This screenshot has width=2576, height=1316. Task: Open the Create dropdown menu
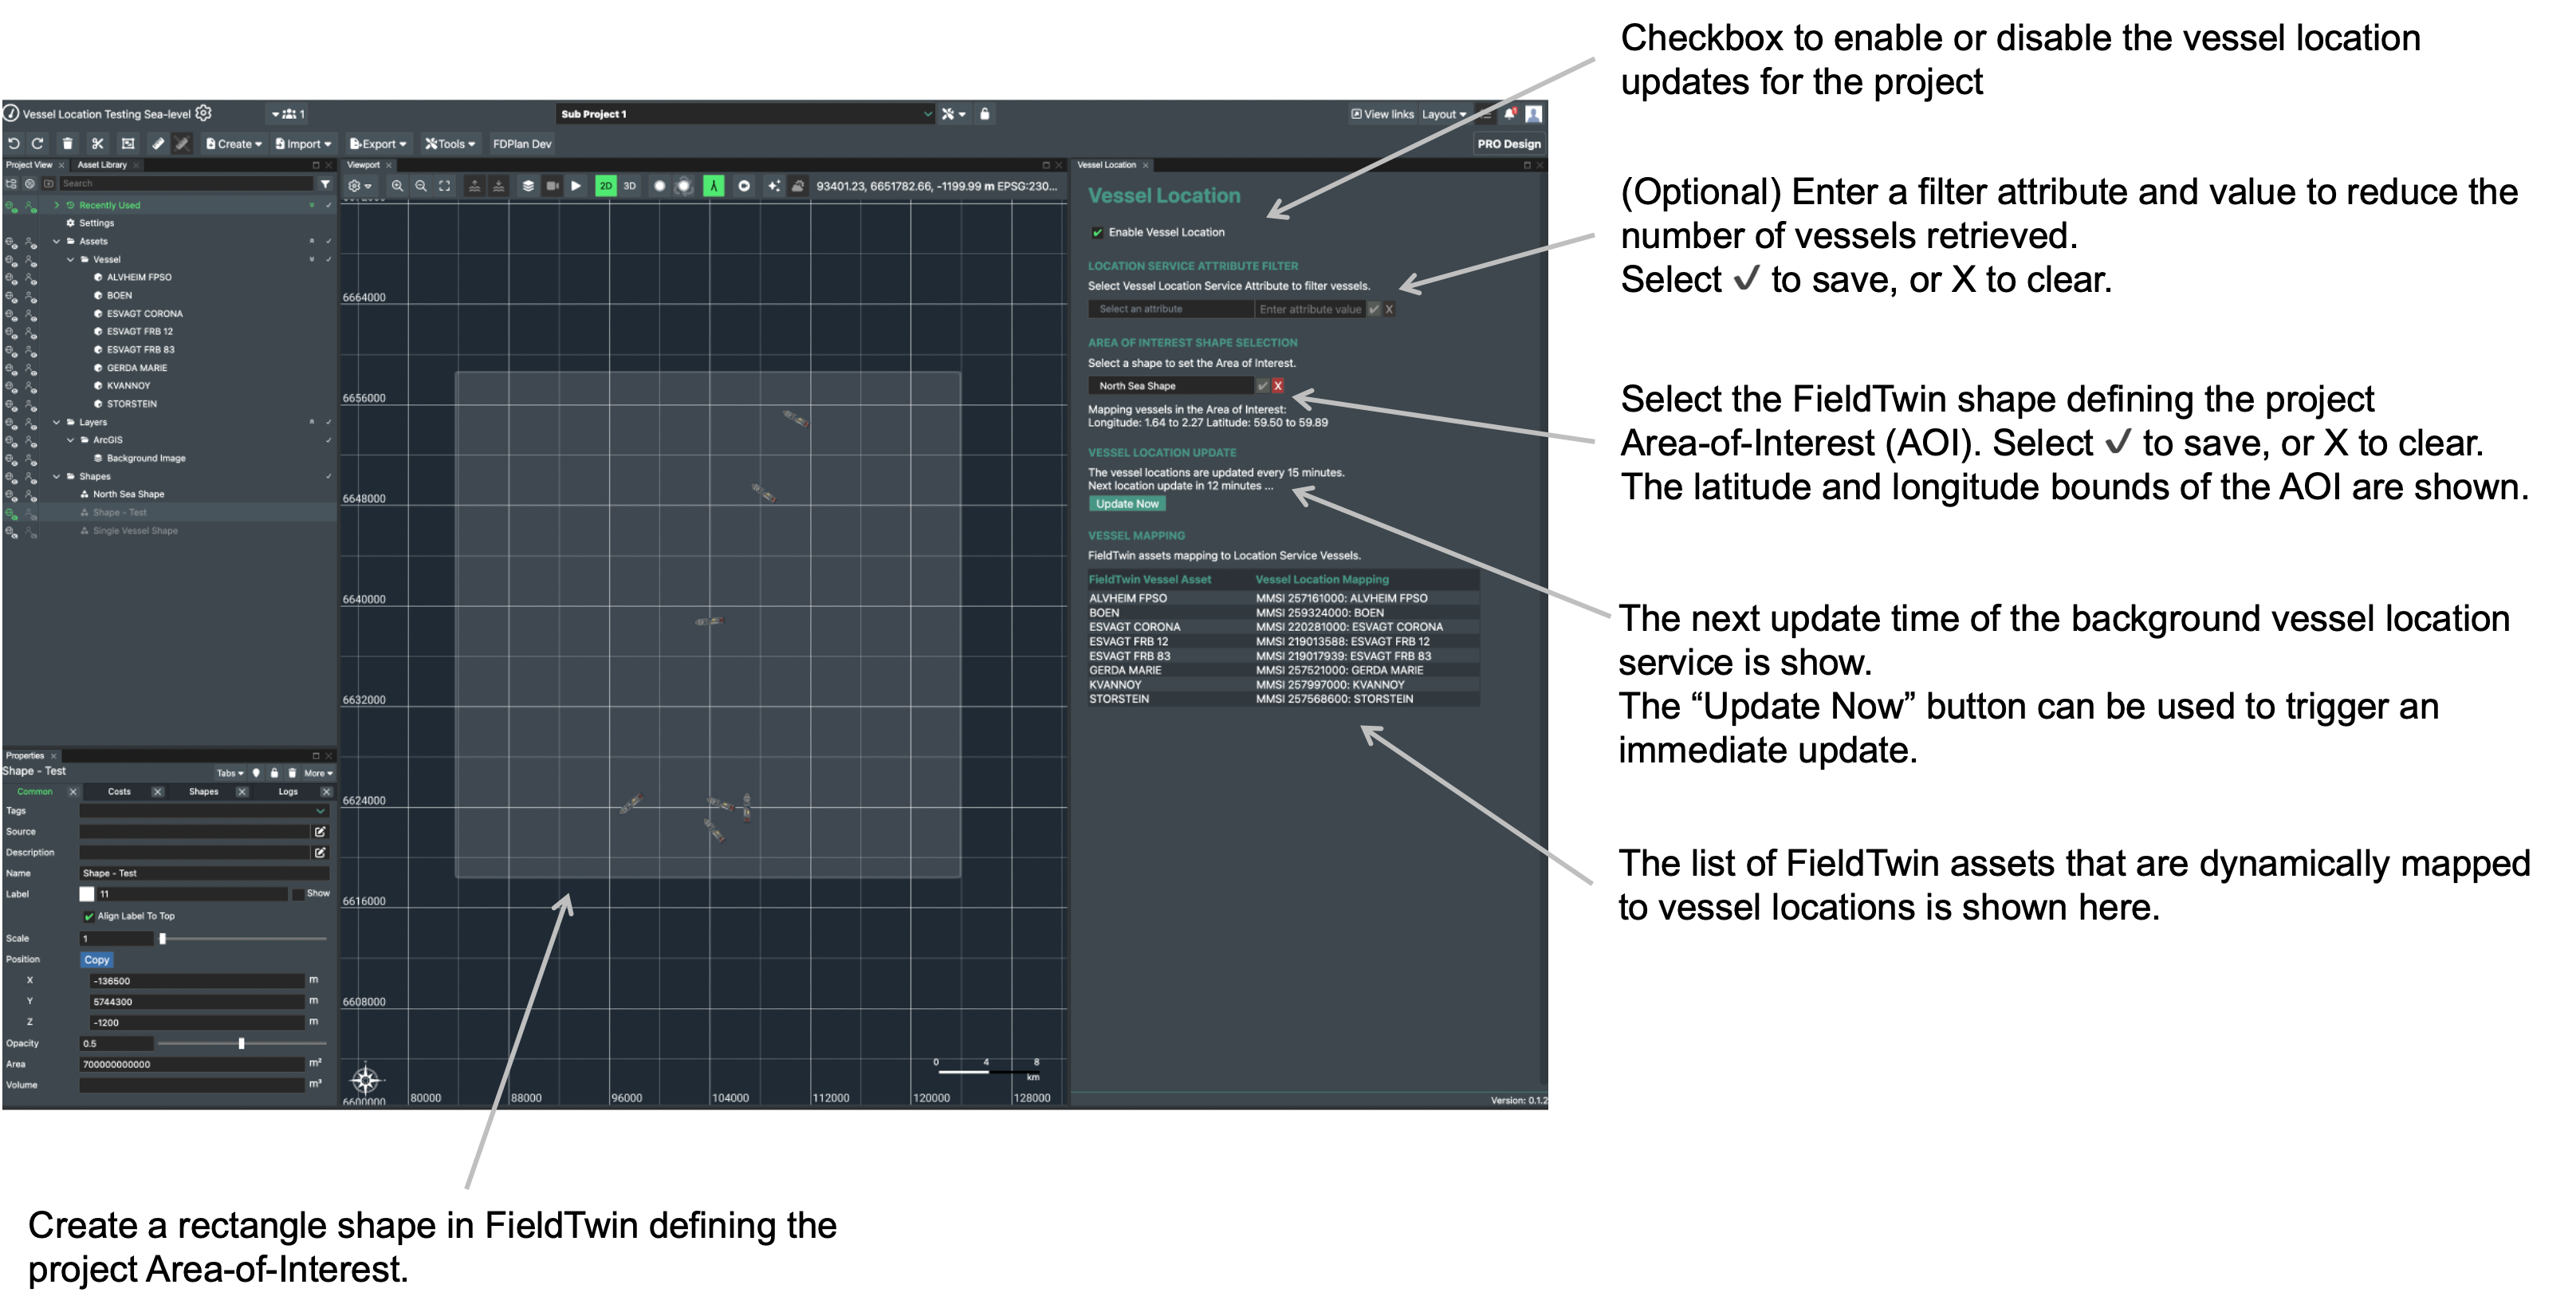234,144
